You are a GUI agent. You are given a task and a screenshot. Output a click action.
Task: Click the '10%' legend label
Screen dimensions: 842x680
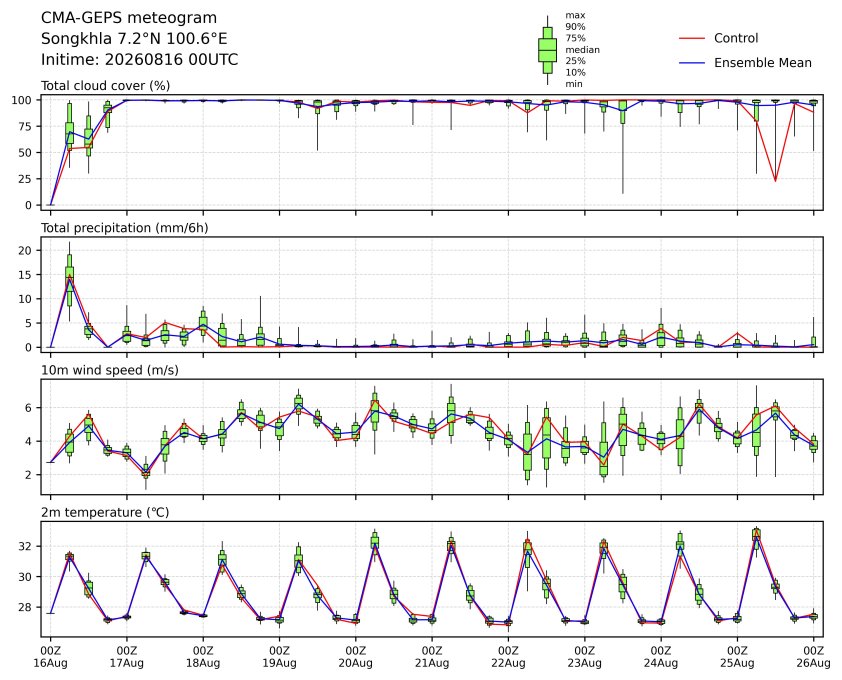coord(575,73)
